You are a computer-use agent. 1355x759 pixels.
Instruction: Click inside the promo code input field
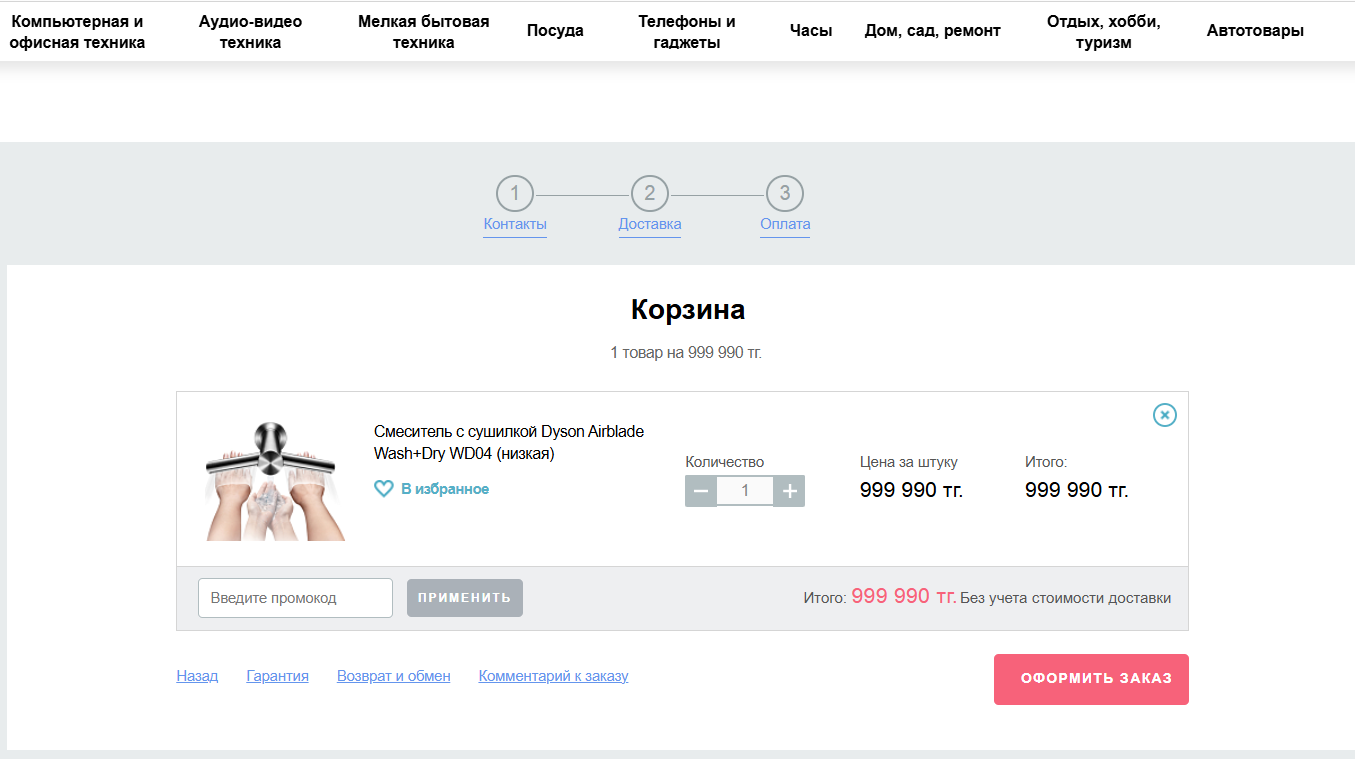pyautogui.click(x=295, y=597)
